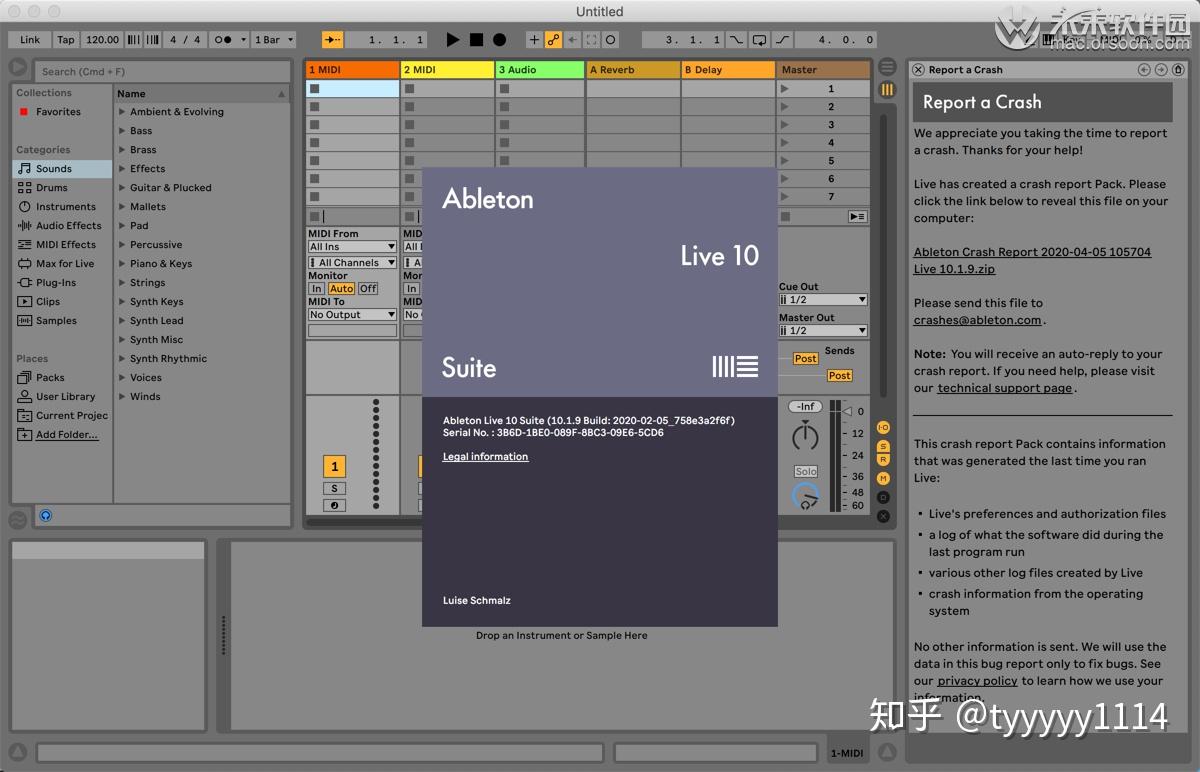Open the technical support page link
The width and height of the screenshot is (1200, 772).
[x=1005, y=388]
